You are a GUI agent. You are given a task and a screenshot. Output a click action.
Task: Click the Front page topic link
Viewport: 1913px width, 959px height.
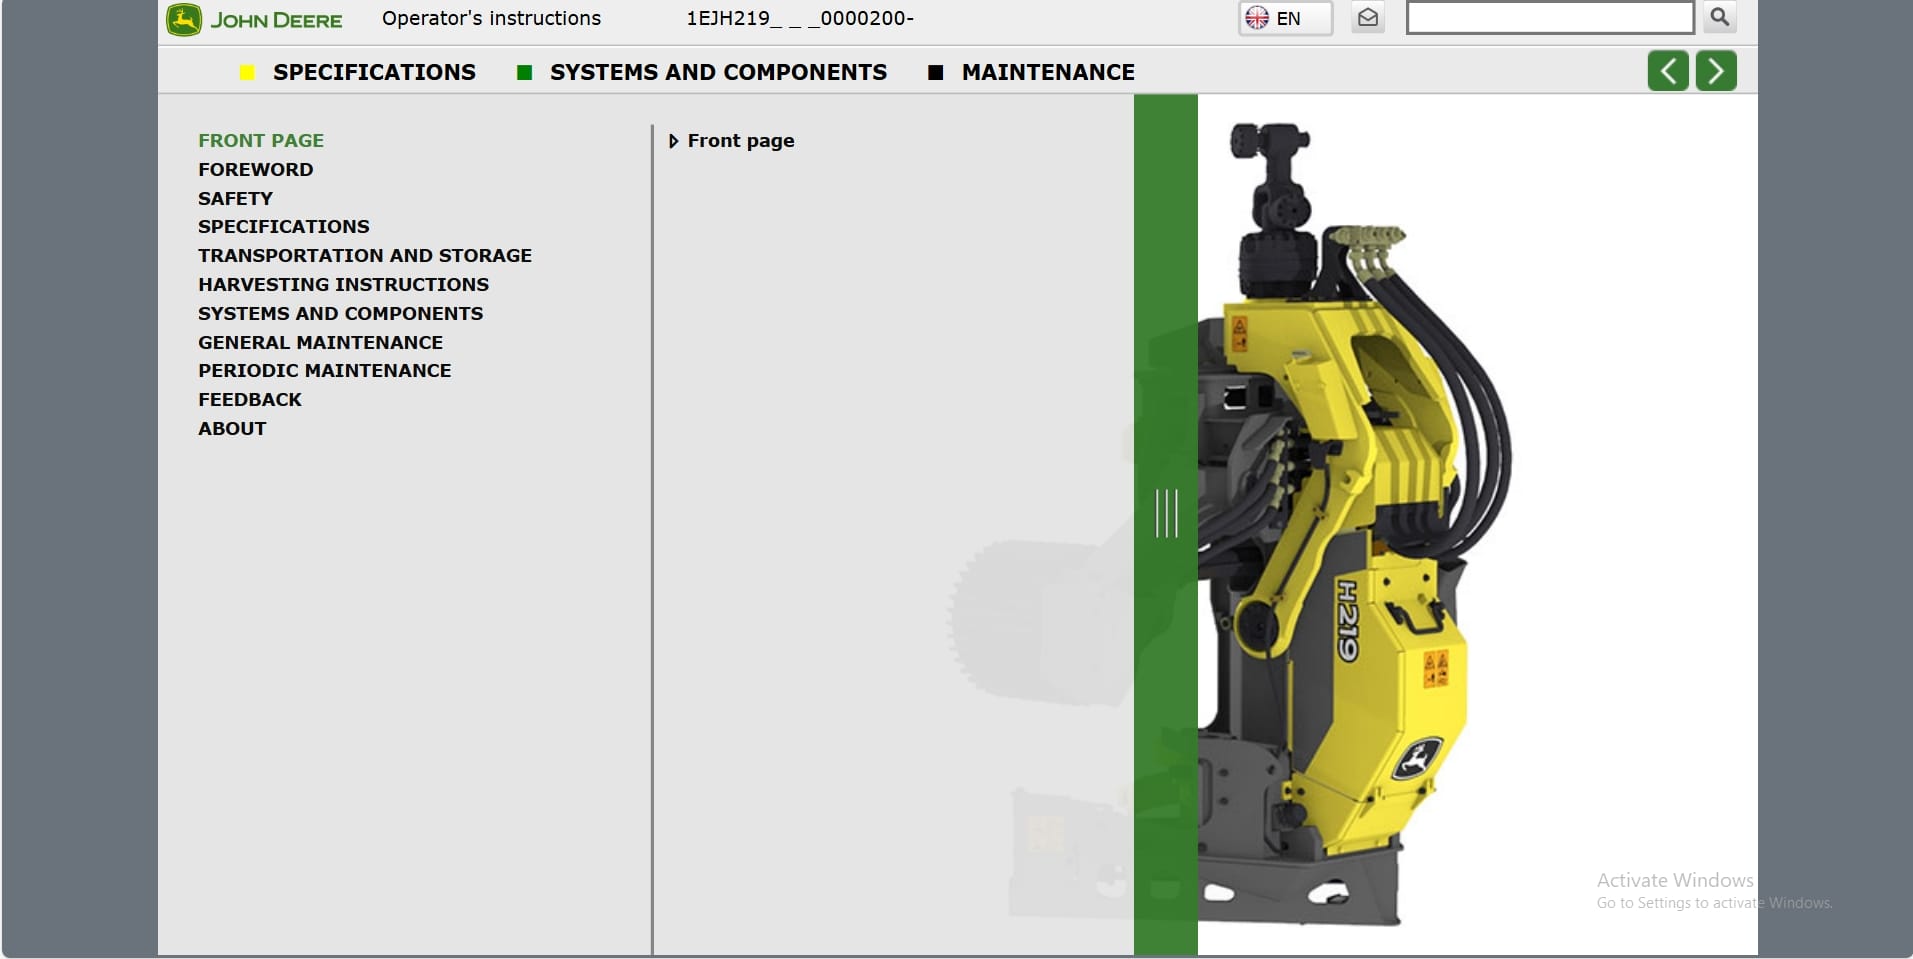741,141
